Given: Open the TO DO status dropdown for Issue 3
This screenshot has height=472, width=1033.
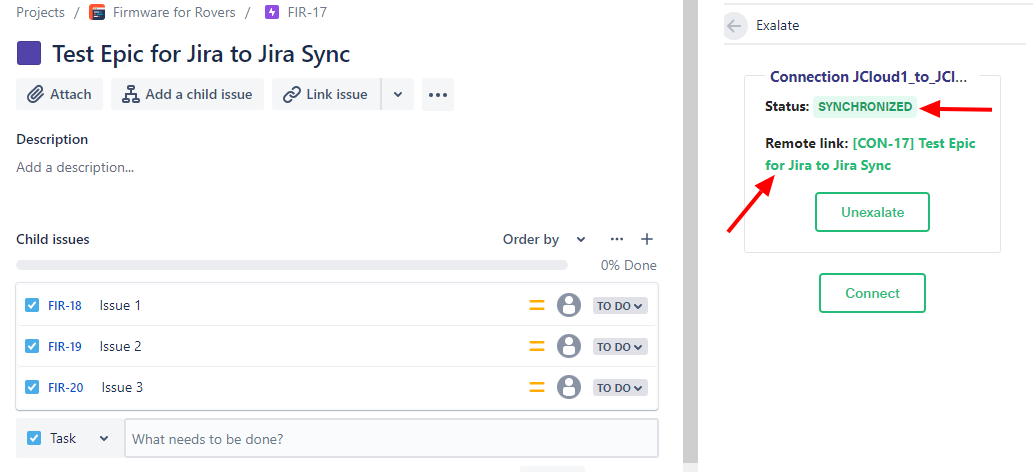Looking at the screenshot, I should point(620,388).
